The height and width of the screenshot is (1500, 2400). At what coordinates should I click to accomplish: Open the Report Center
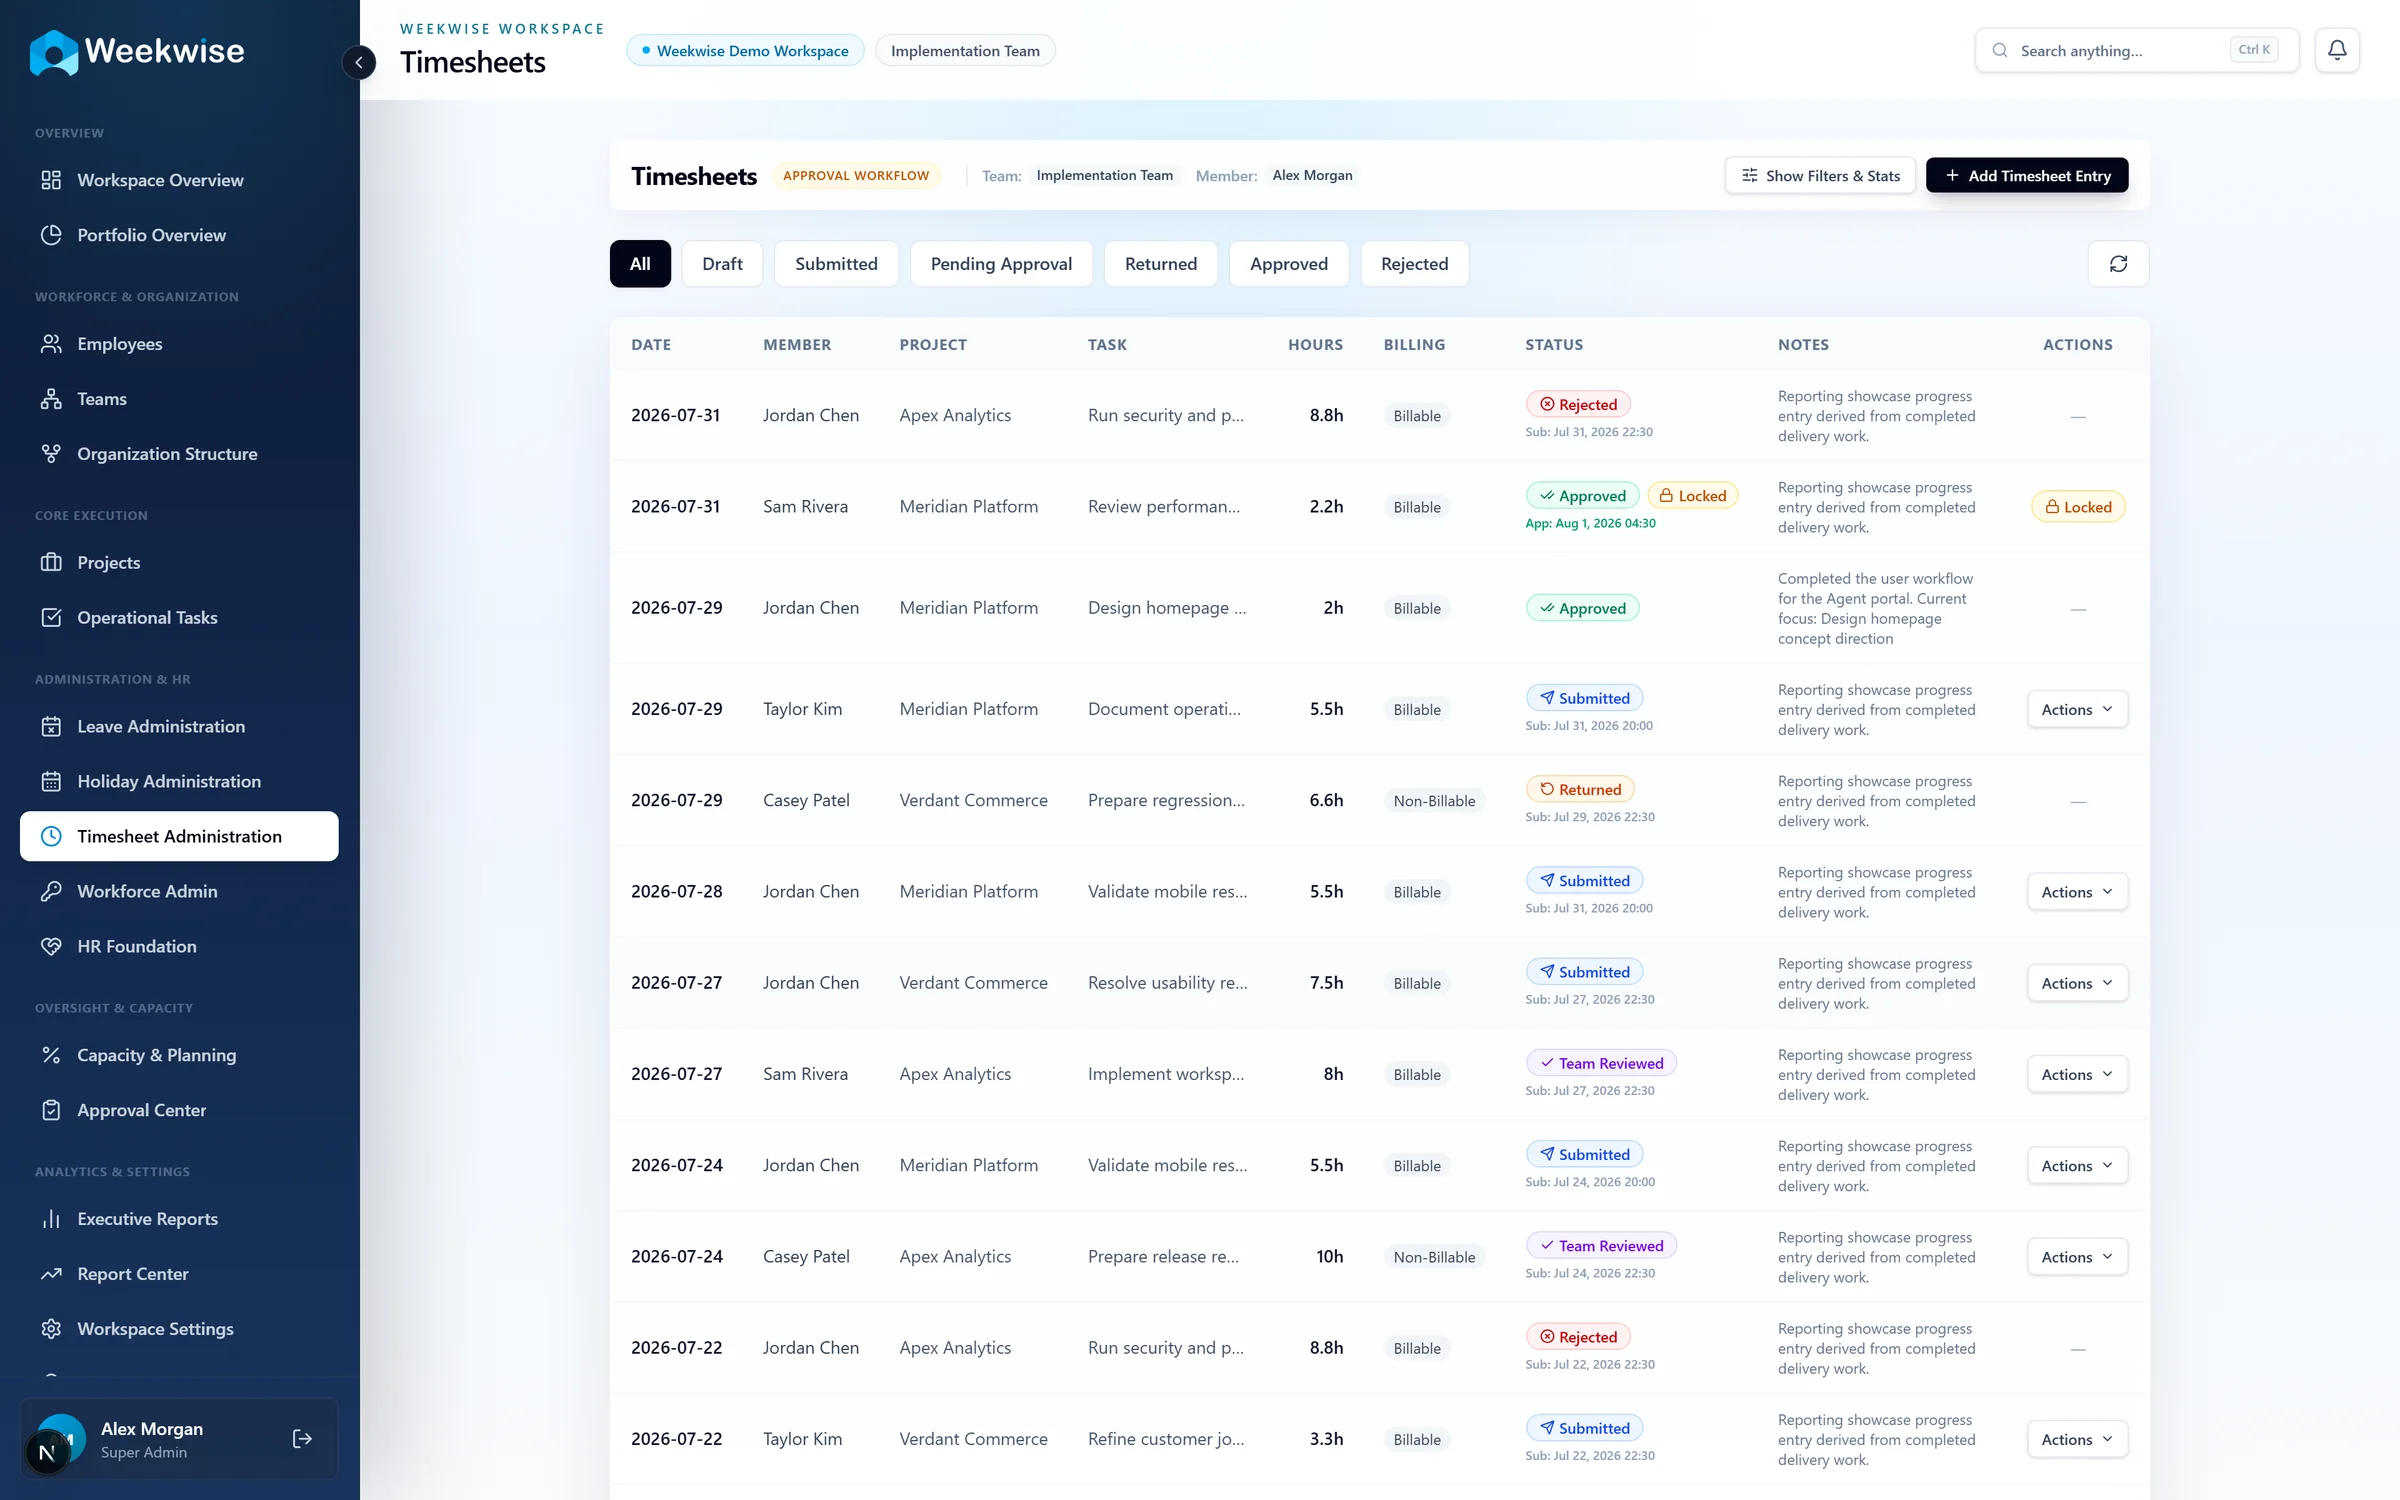tap(179, 1275)
